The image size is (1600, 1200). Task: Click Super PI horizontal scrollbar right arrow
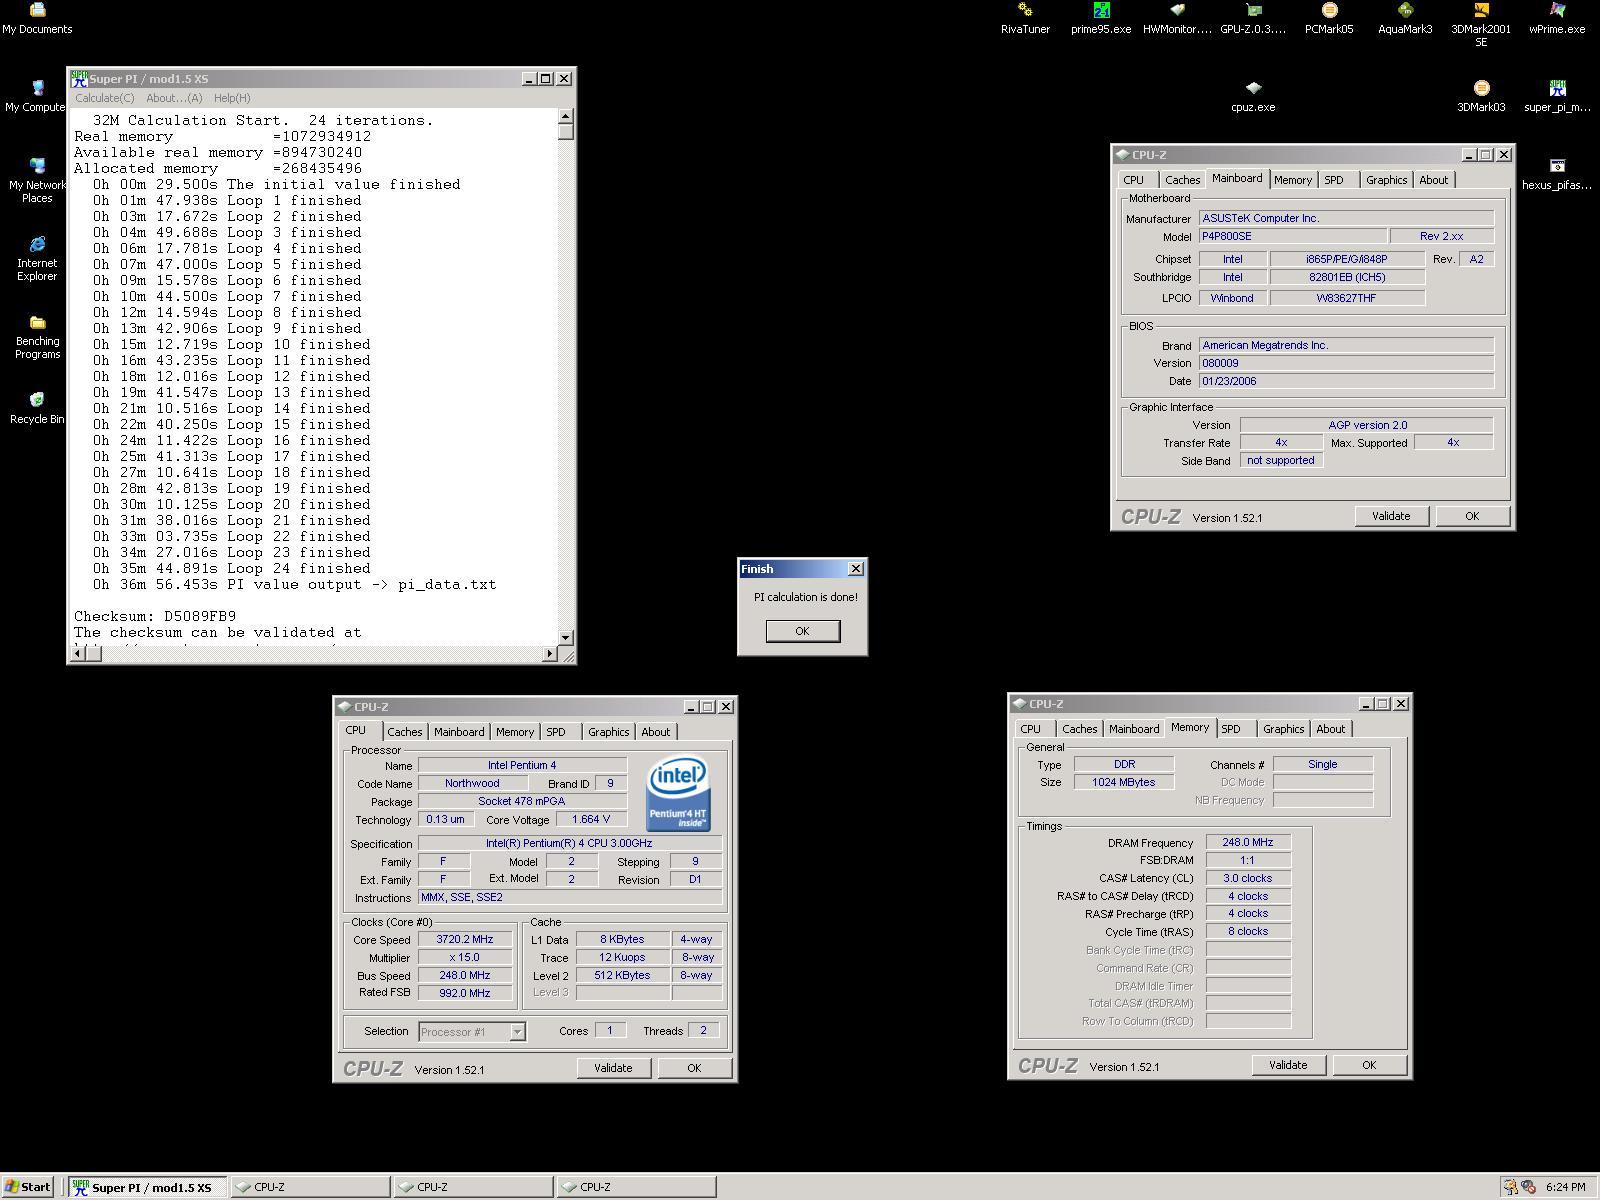point(550,654)
